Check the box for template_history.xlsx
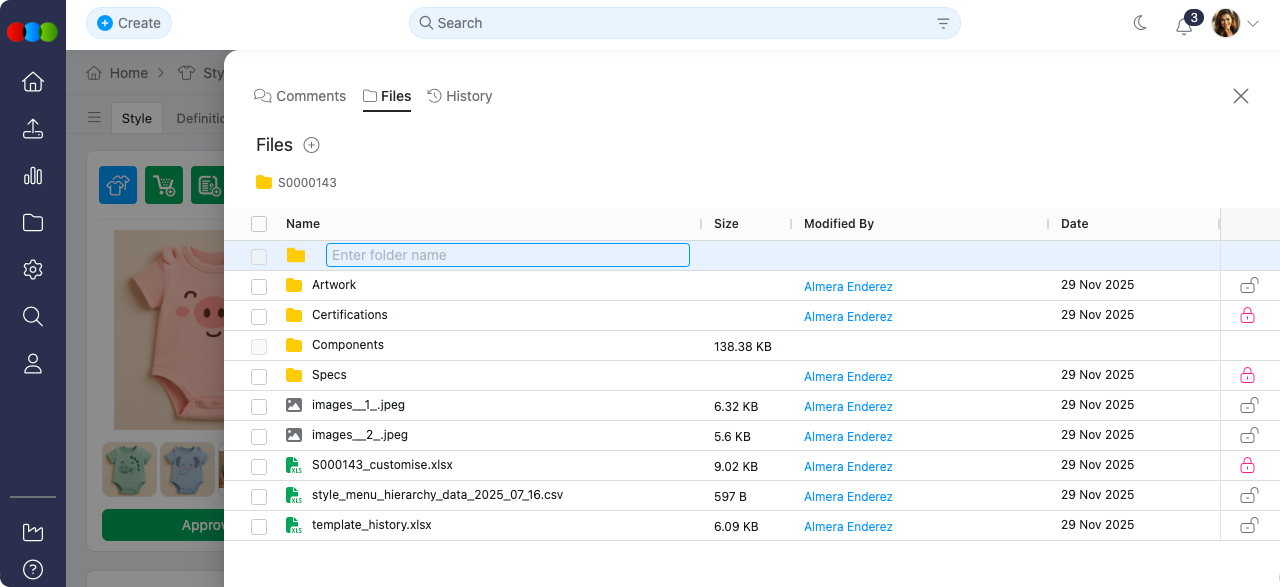The image size is (1280, 587). pyautogui.click(x=259, y=527)
